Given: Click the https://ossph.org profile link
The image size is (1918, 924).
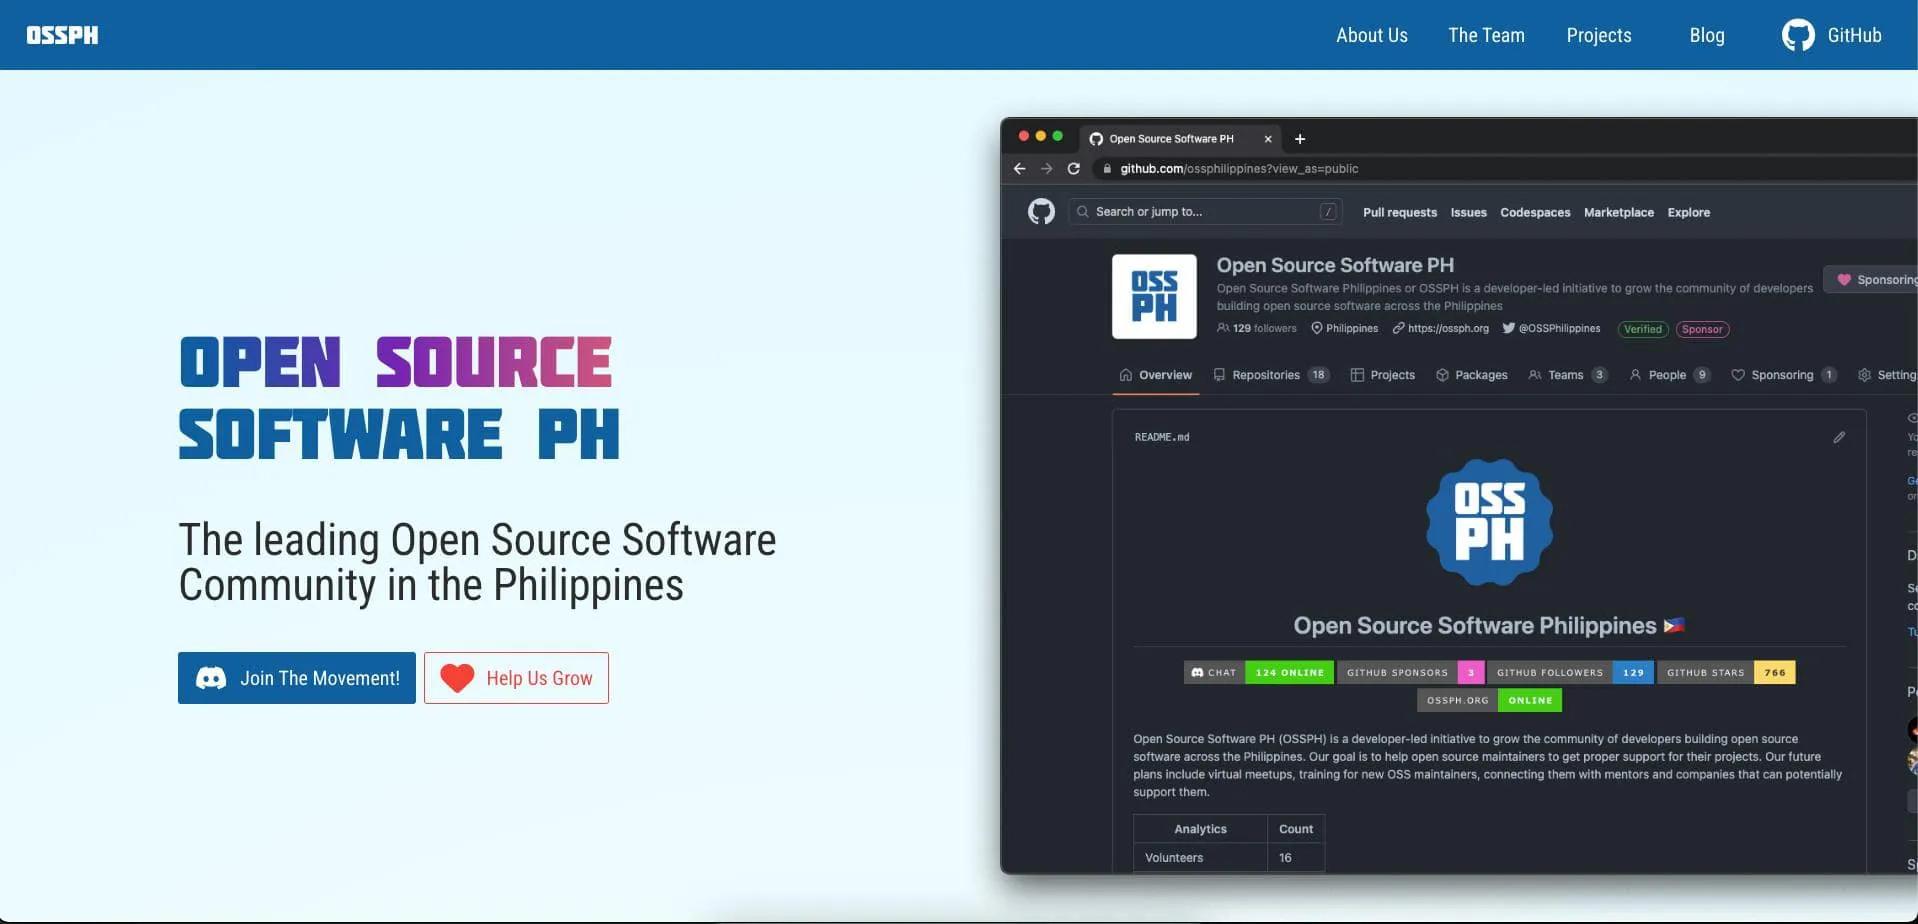Looking at the screenshot, I should (1448, 328).
